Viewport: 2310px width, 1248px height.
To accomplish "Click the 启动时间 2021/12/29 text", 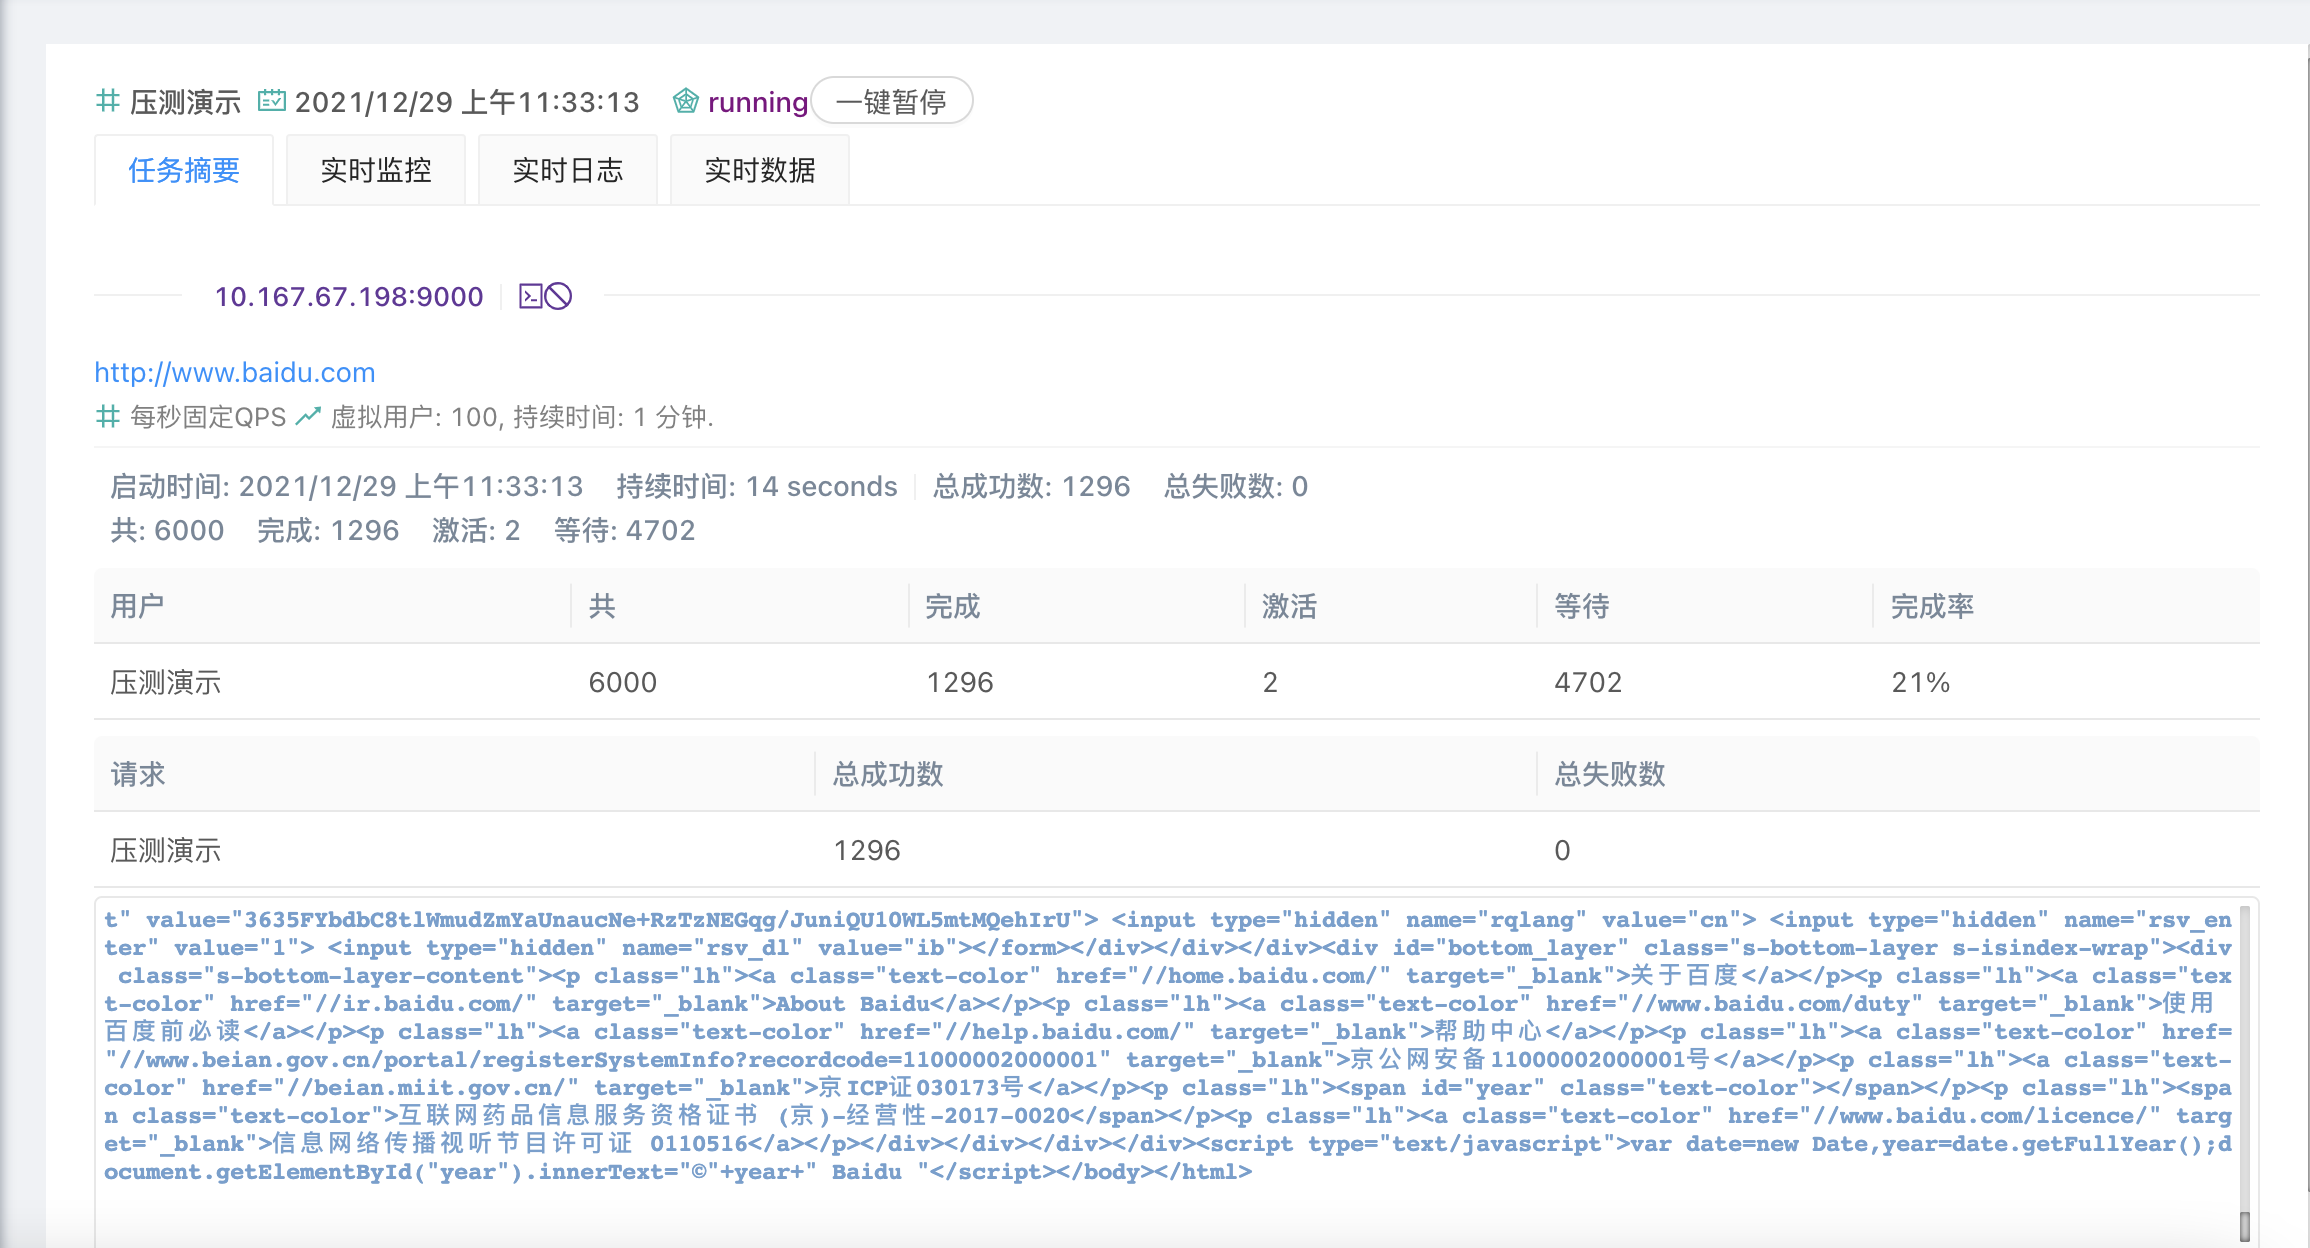I will coord(346,486).
